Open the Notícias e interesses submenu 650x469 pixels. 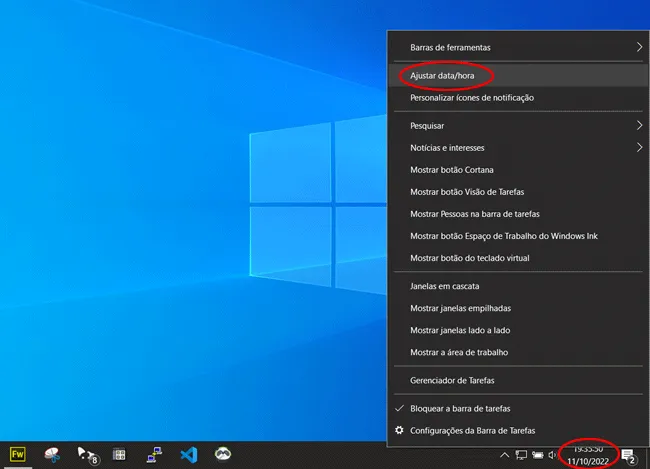tap(518, 148)
